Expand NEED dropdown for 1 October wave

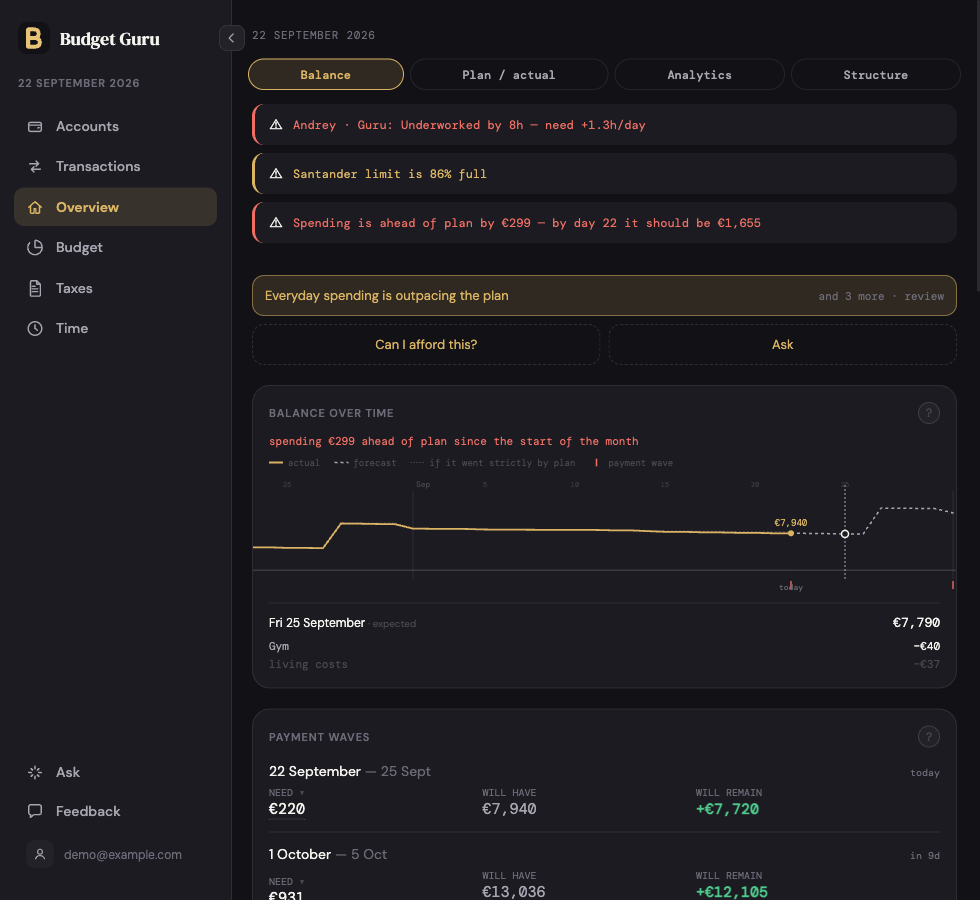pos(287,882)
